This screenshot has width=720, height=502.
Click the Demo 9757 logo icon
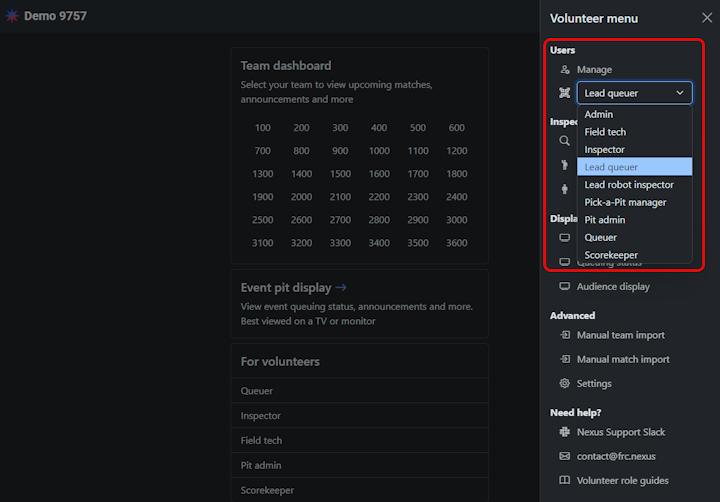tap(12, 17)
